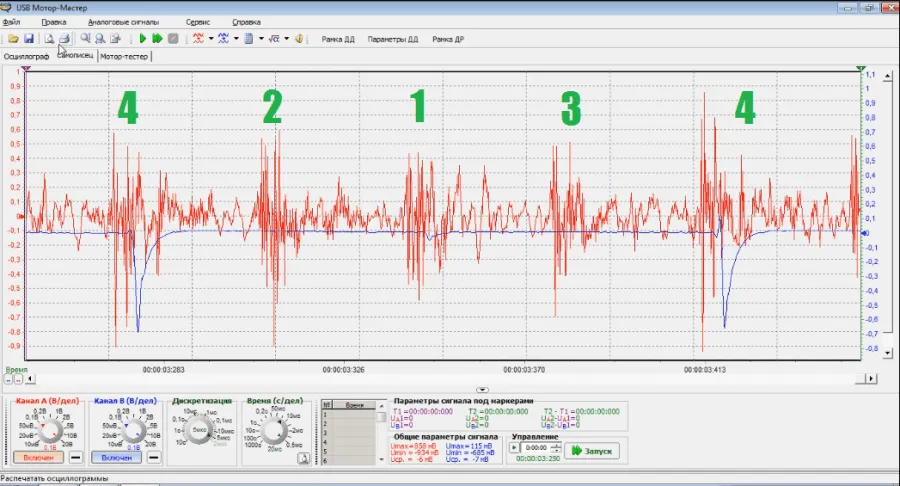This screenshot has width=900, height=486.
Task: Click the dash button beside Канал B Включен
Action: [153, 457]
